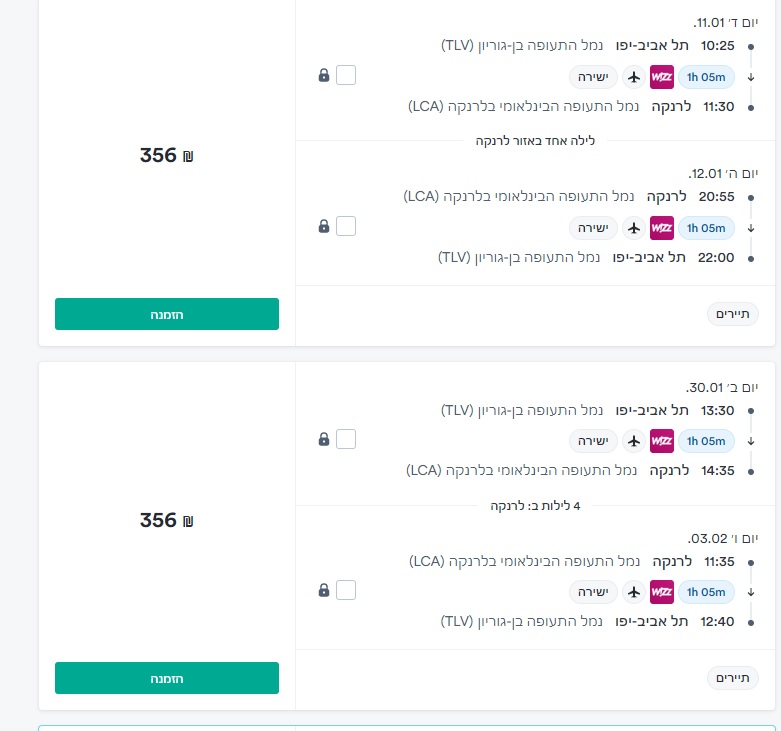Expand 13:30 flight details with the down arrow
The image size is (781, 731).
coord(751,440)
